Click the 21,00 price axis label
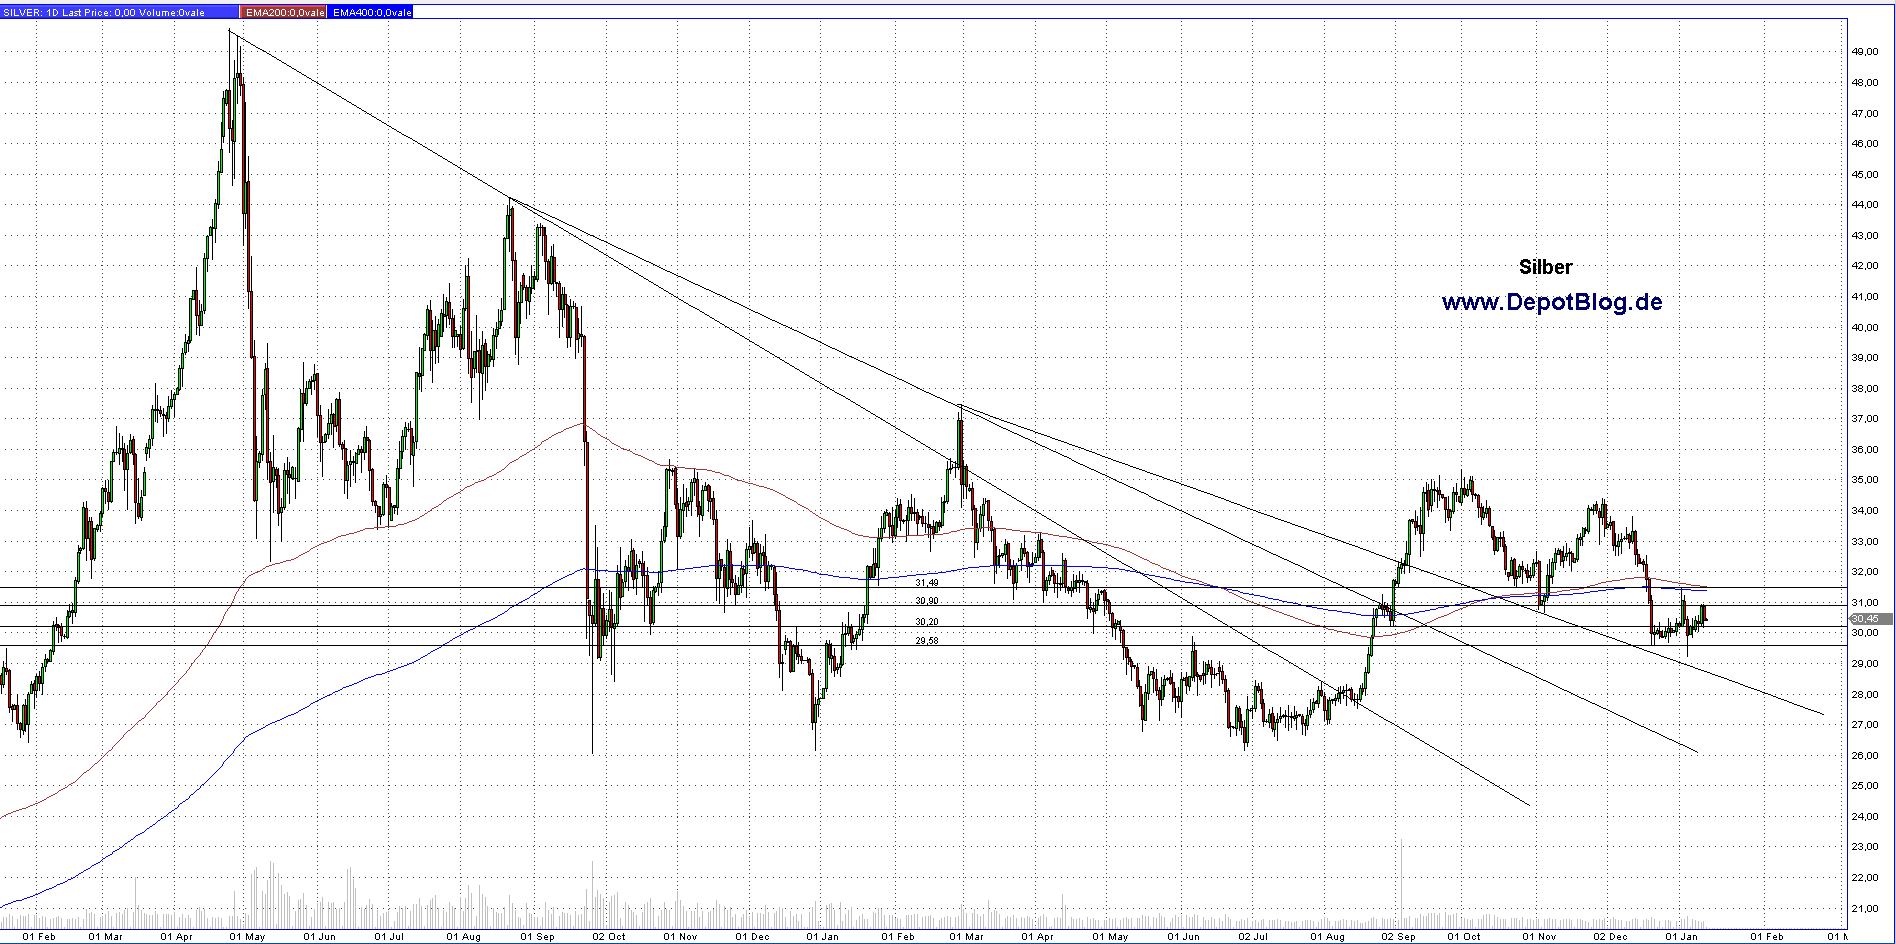Image resolution: width=1896 pixels, height=944 pixels. pyautogui.click(x=1864, y=908)
